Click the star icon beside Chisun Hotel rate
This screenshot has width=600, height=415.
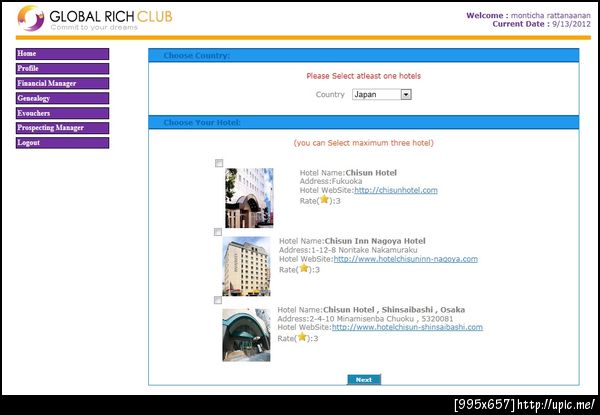click(x=324, y=199)
